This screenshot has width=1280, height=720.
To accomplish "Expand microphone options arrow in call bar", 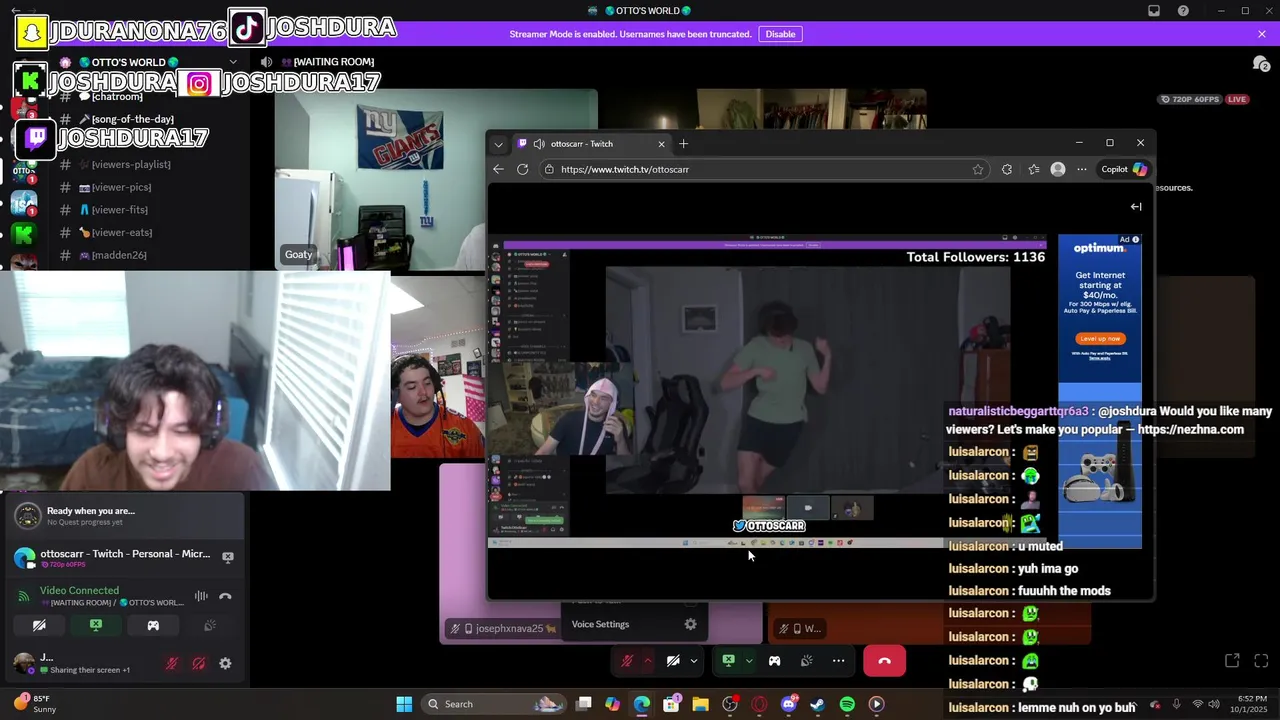I will [648, 661].
